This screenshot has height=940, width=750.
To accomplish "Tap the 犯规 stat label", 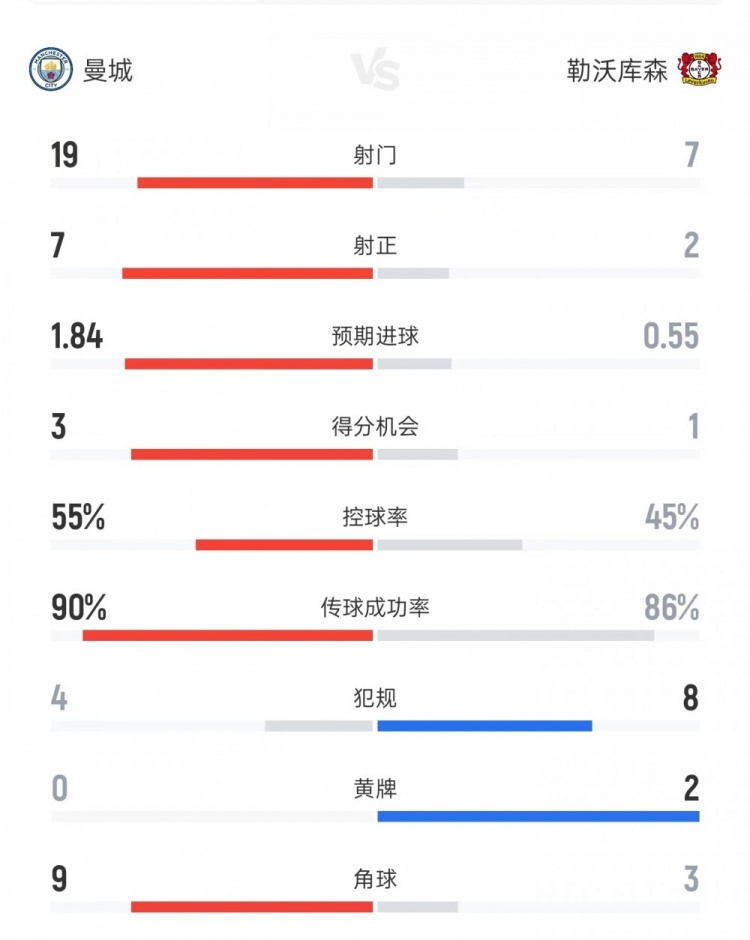I will [x=375, y=698].
